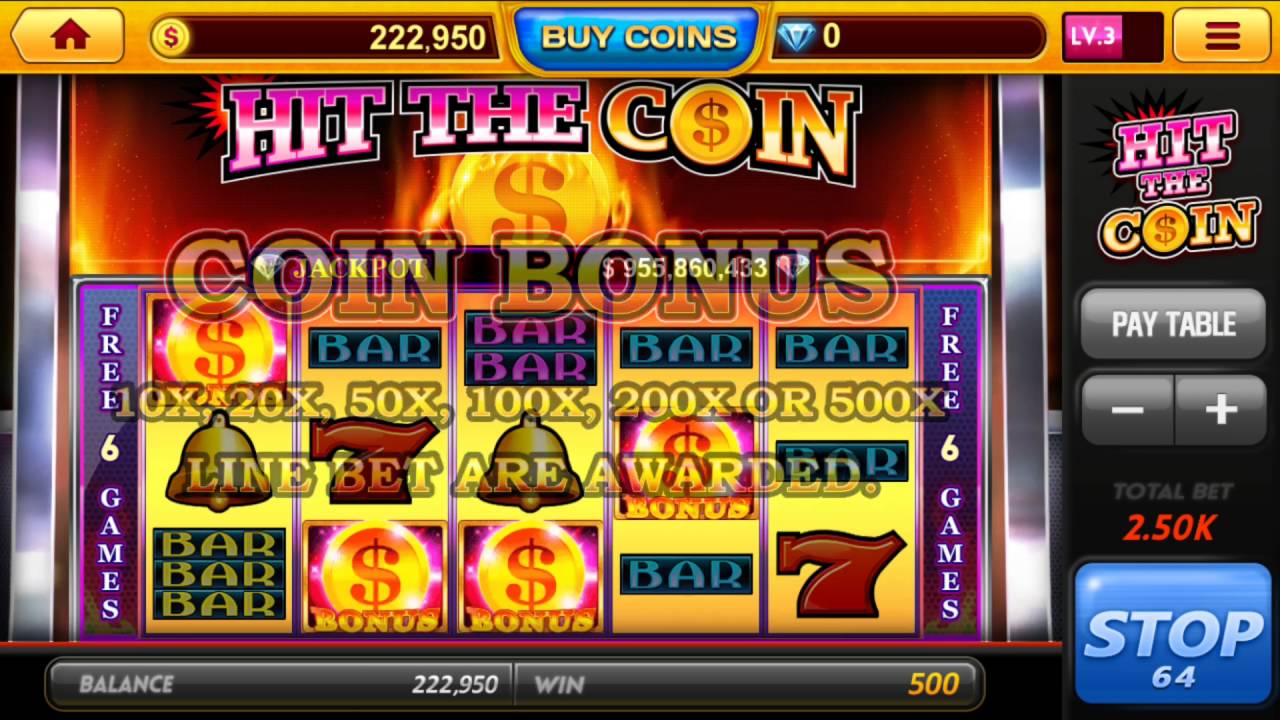Screen dimensions: 1280x720
Task: Tap the red 7 in the fifth reel
Action: pyautogui.click(x=842, y=572)
